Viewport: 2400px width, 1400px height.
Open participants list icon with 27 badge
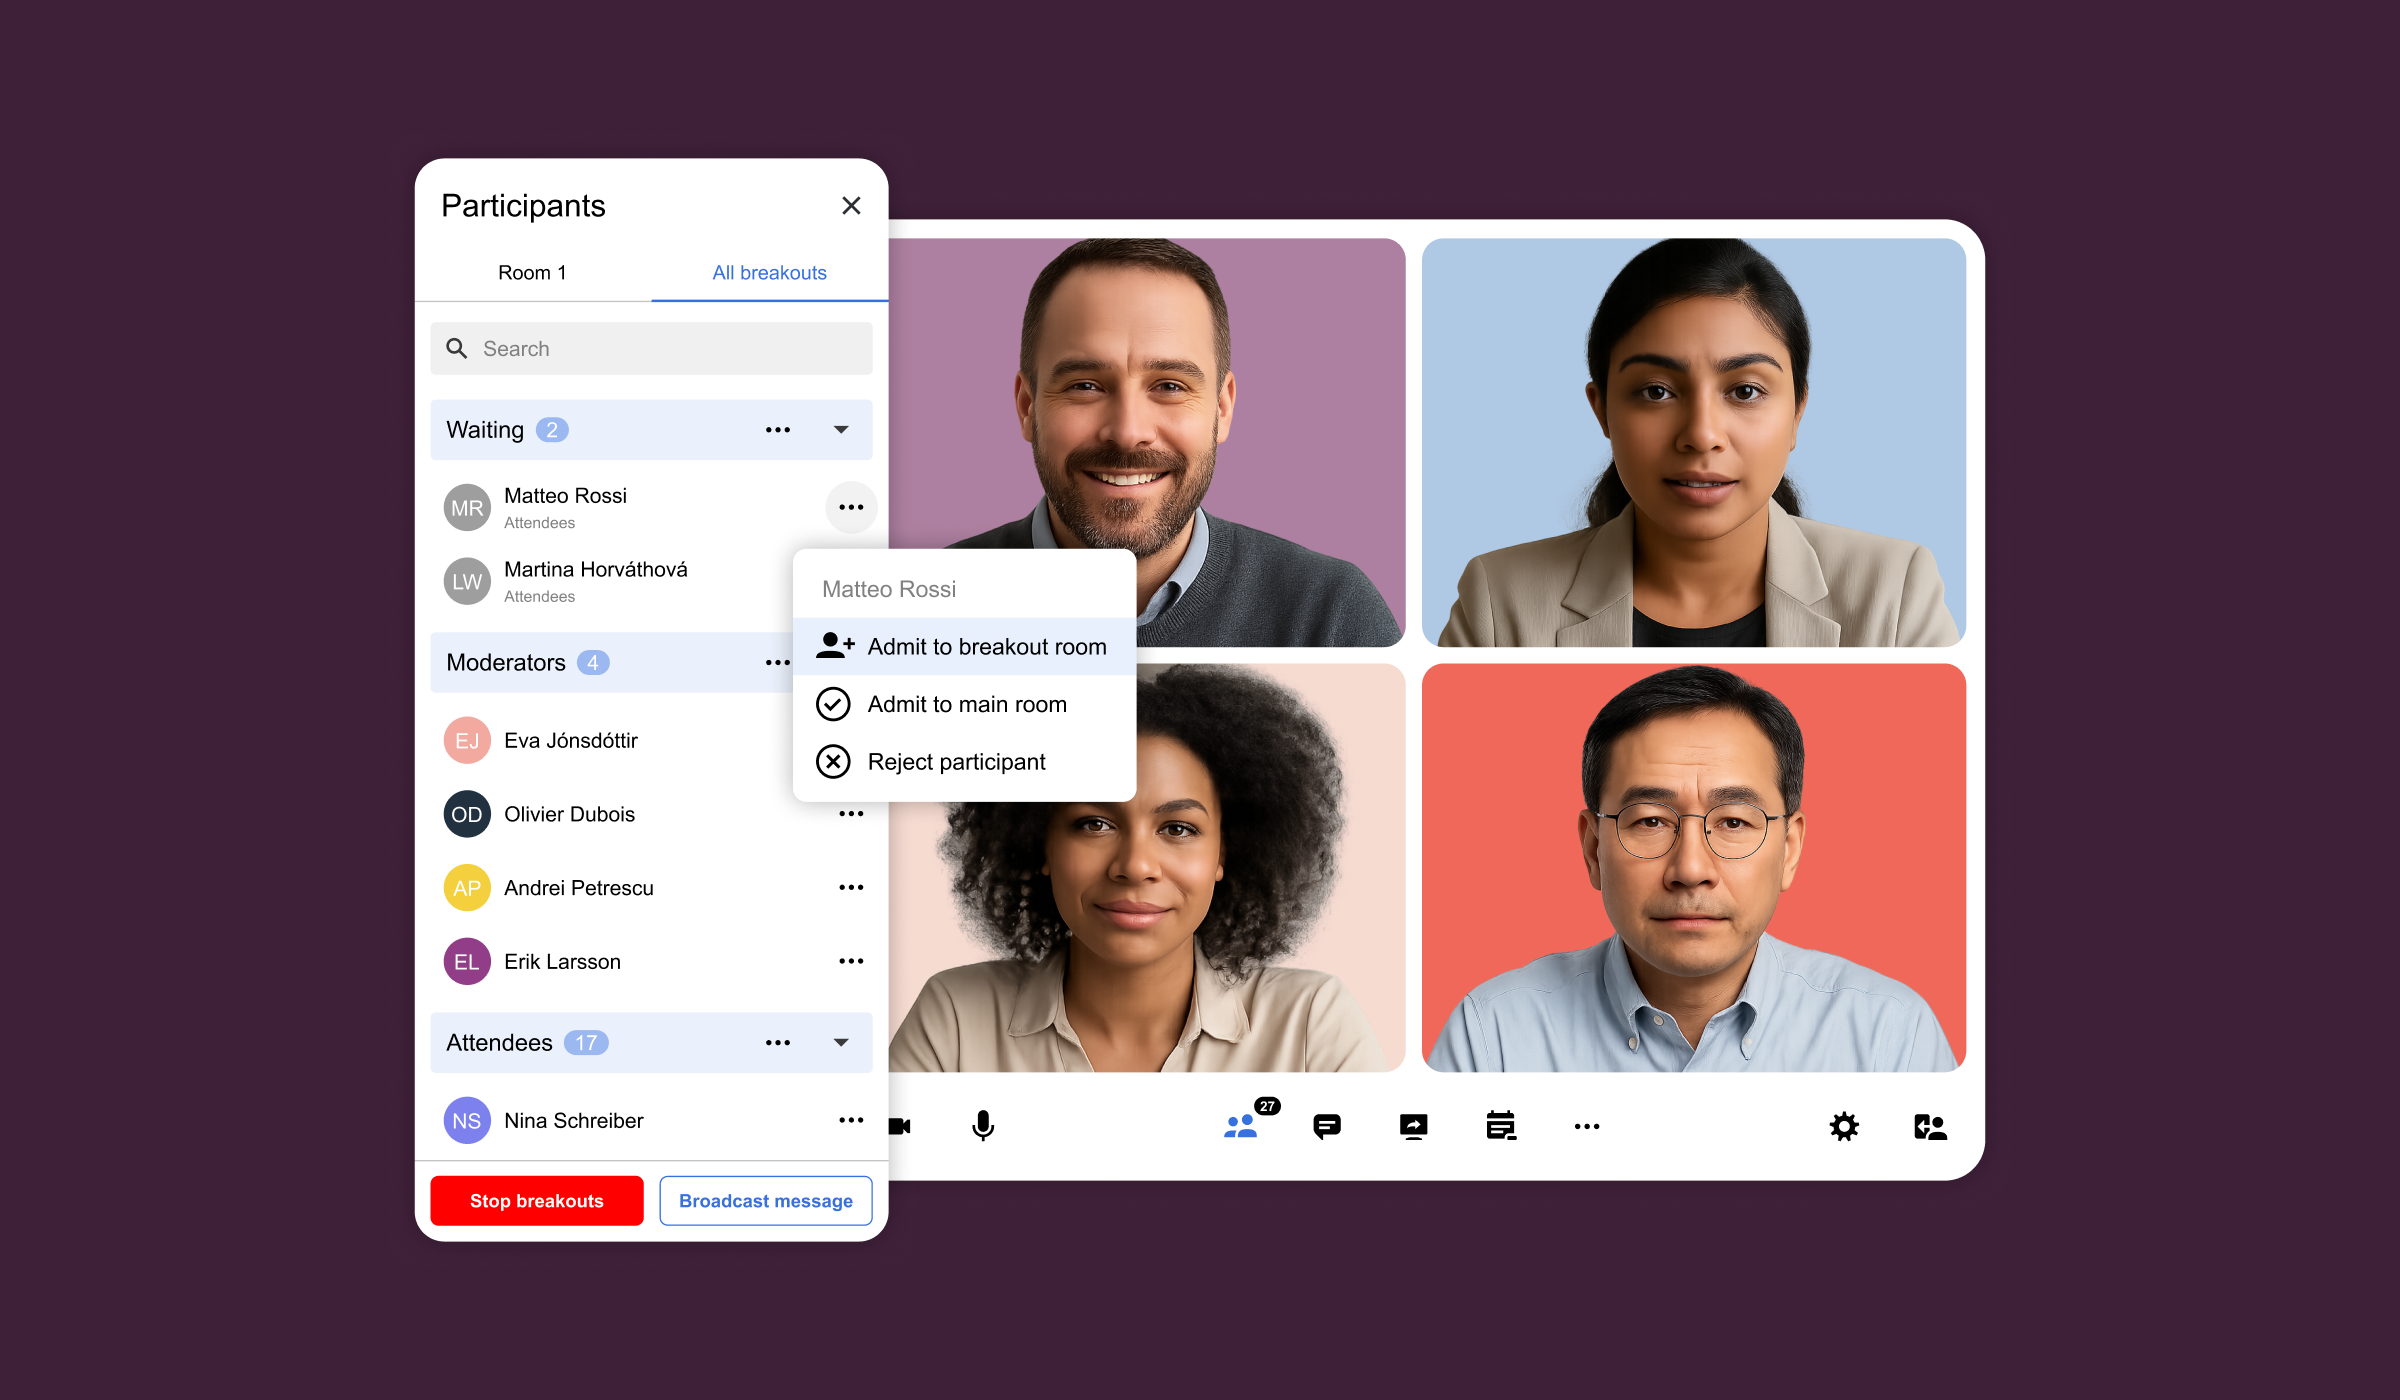1241,1127
